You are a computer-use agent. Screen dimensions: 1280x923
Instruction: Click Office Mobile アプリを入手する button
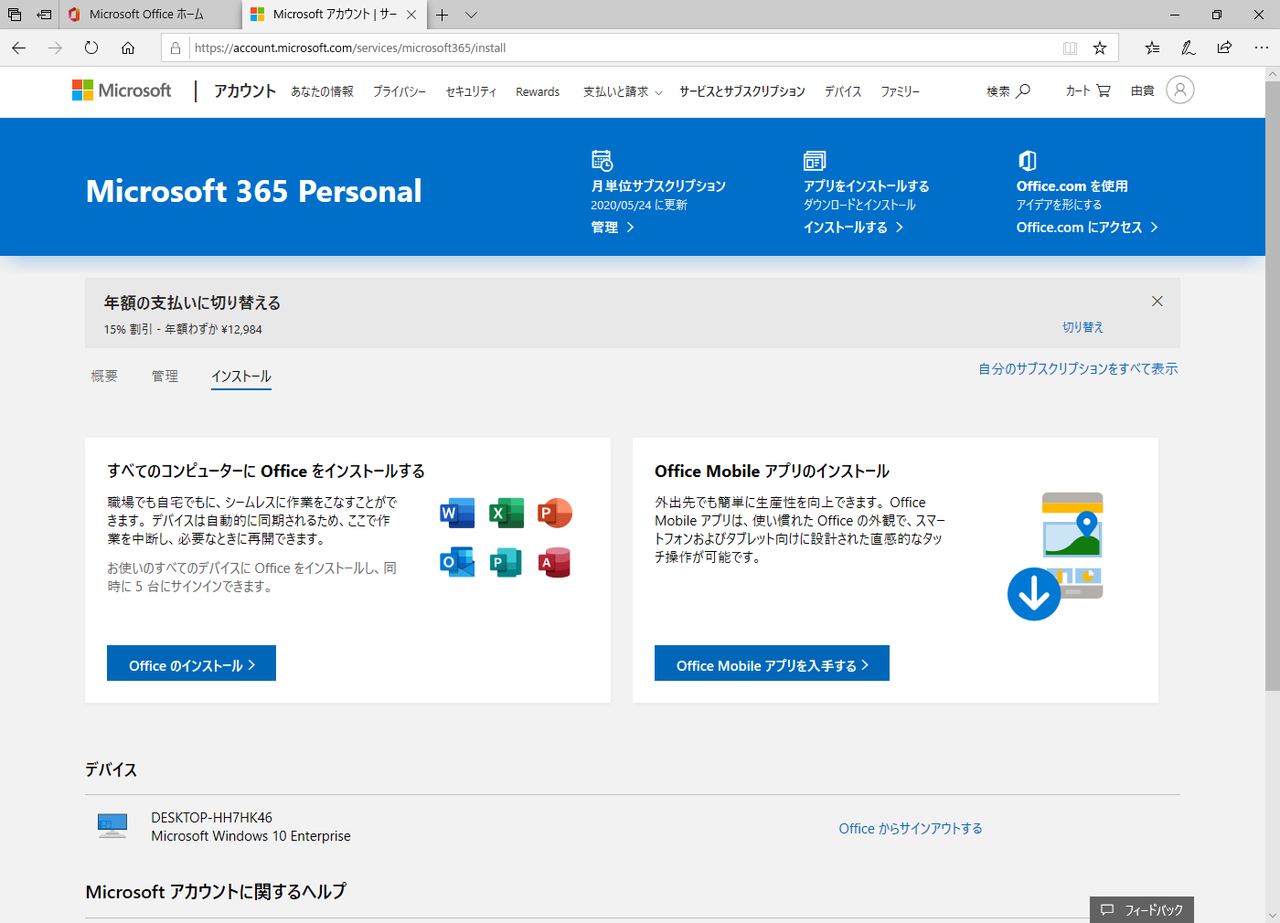click(772, 664)
